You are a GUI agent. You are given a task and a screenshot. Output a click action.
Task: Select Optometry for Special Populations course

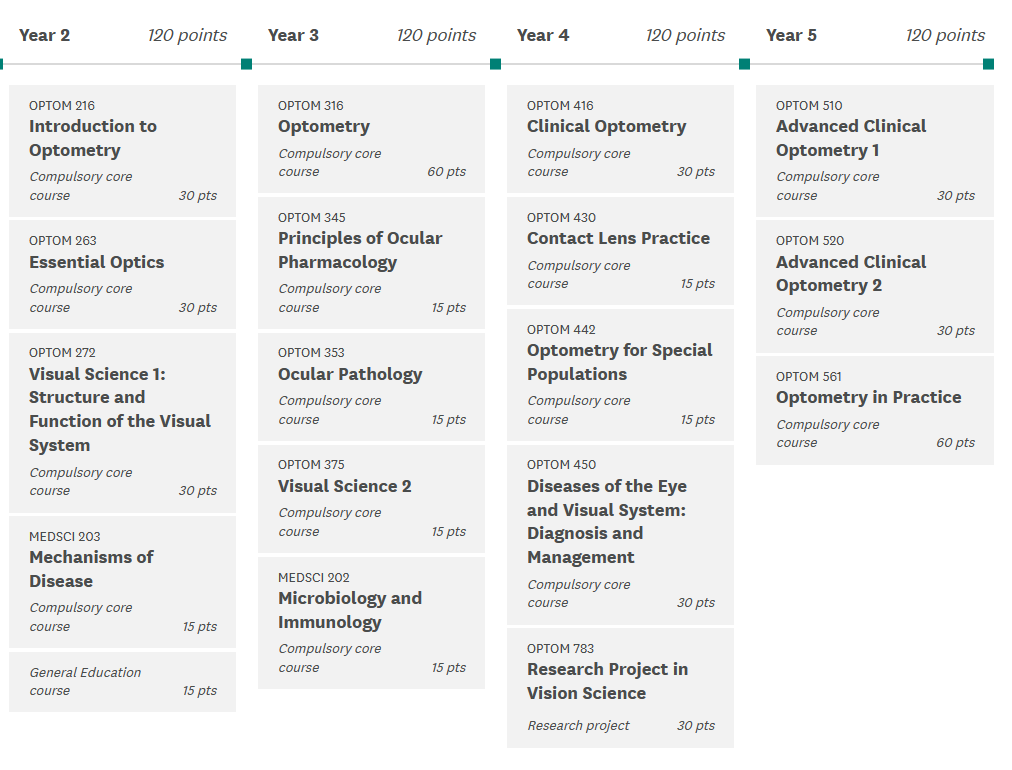(x=620, y=374)
